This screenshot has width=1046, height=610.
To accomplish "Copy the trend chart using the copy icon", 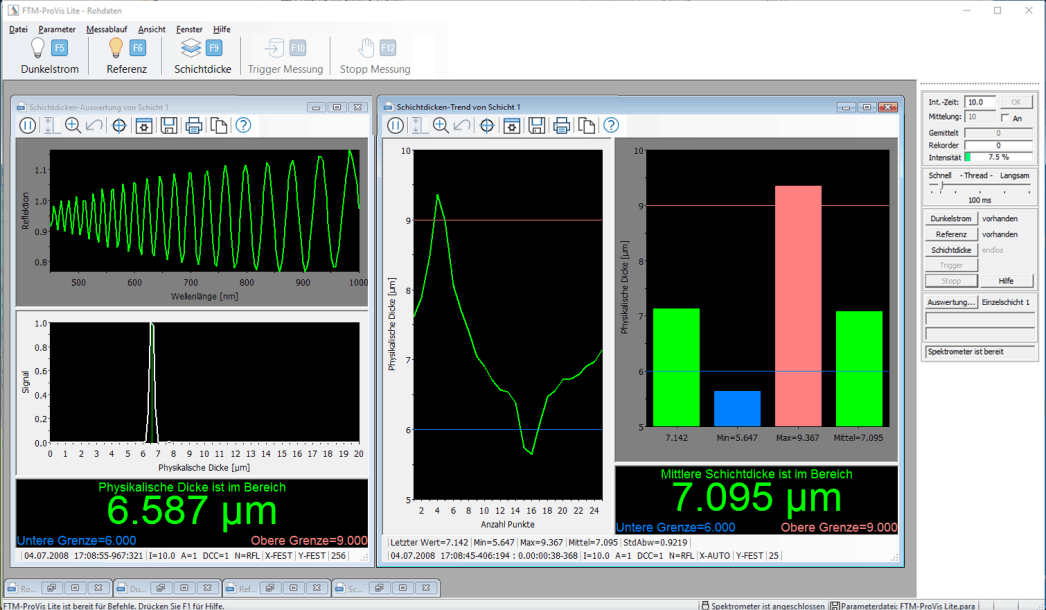I will [x=587, y=125].
